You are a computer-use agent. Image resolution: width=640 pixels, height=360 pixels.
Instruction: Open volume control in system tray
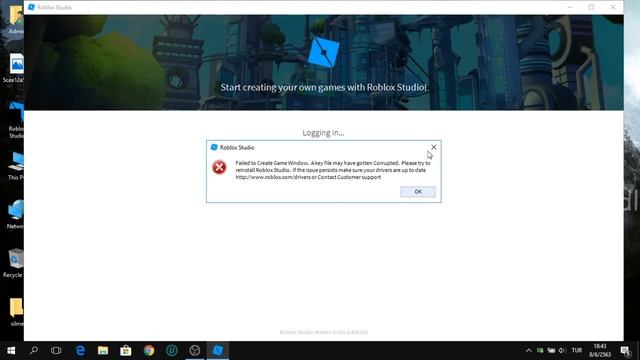point(562,351)
